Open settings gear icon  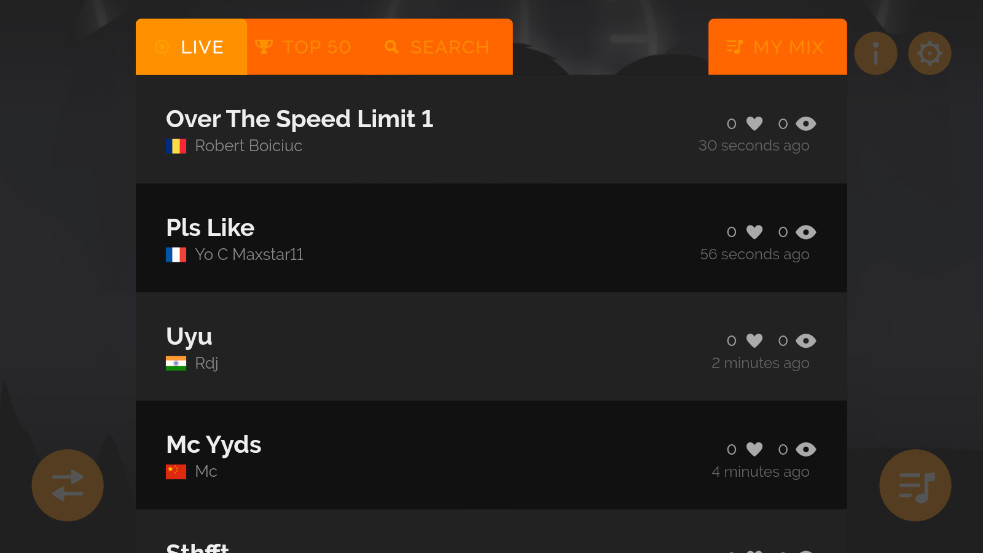(929, 53)
